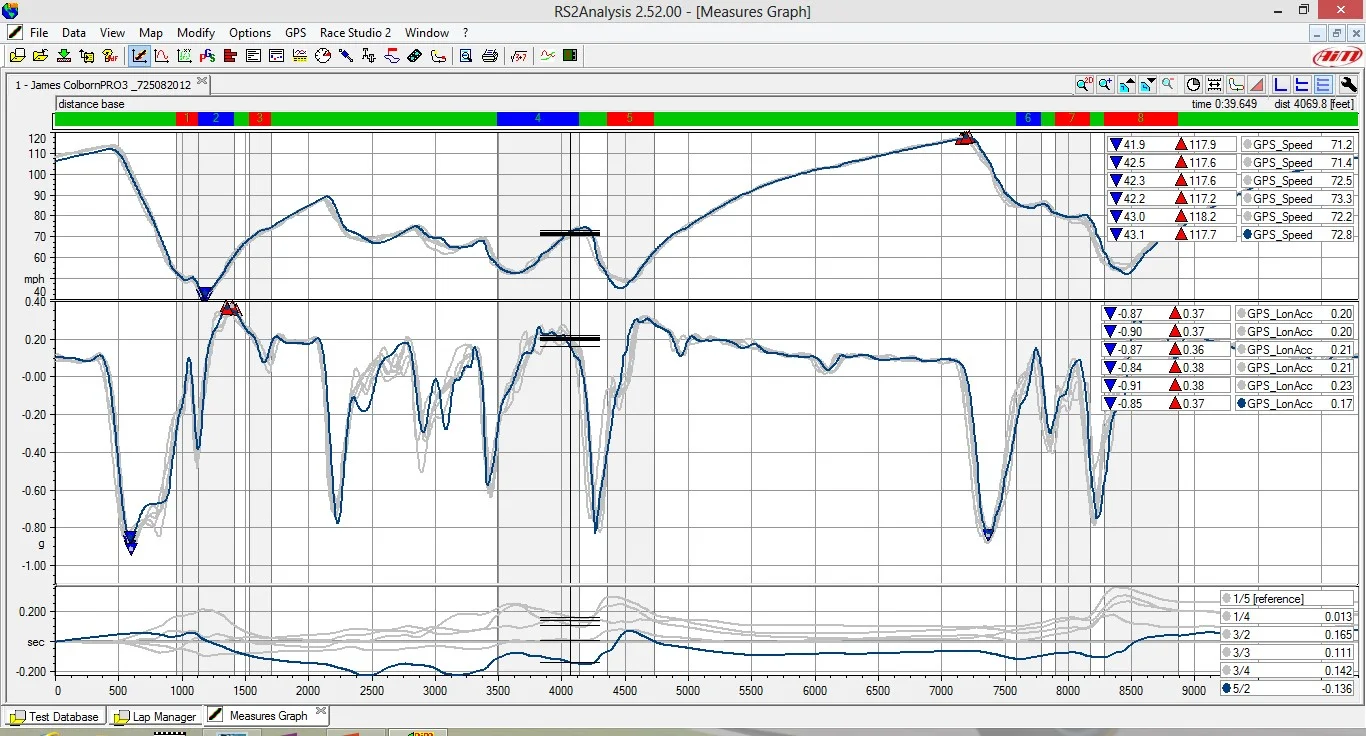Screen dimensions: 1366x736
Task: Toggle the clock time/distance mode button
Action: [1193, 85]
